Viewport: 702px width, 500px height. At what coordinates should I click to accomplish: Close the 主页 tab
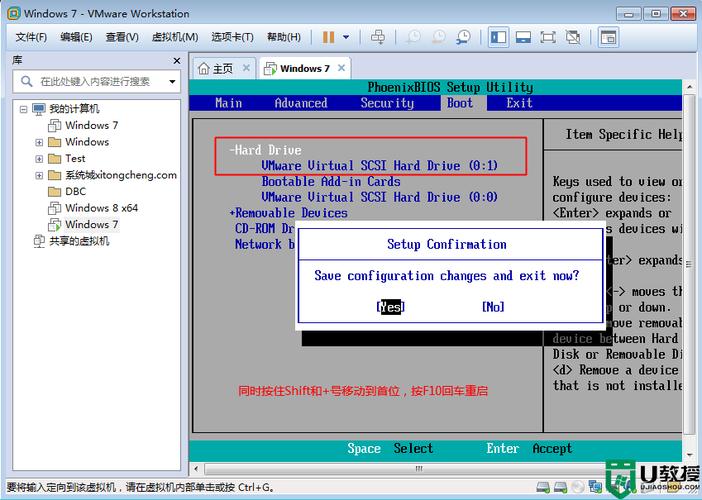click(x=246, y=68)
